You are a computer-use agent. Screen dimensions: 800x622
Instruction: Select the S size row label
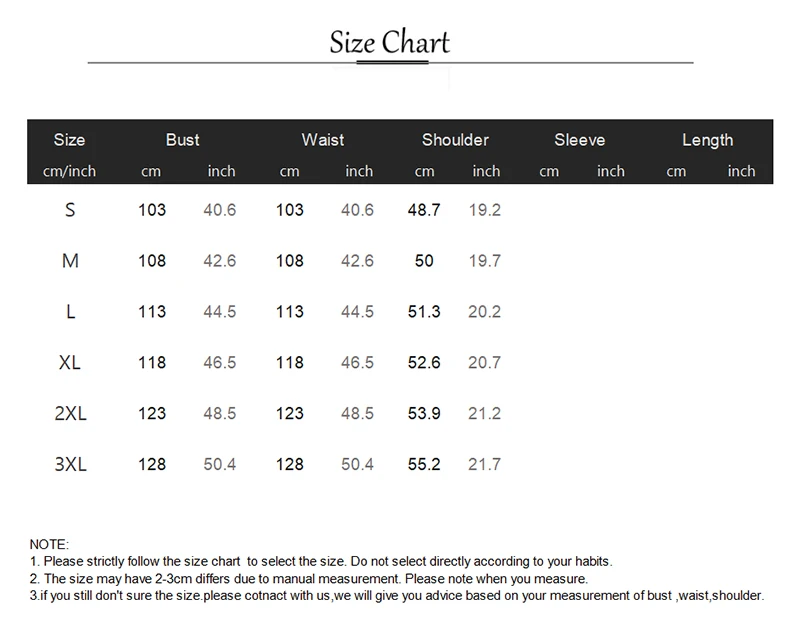[x=70, y=210]
